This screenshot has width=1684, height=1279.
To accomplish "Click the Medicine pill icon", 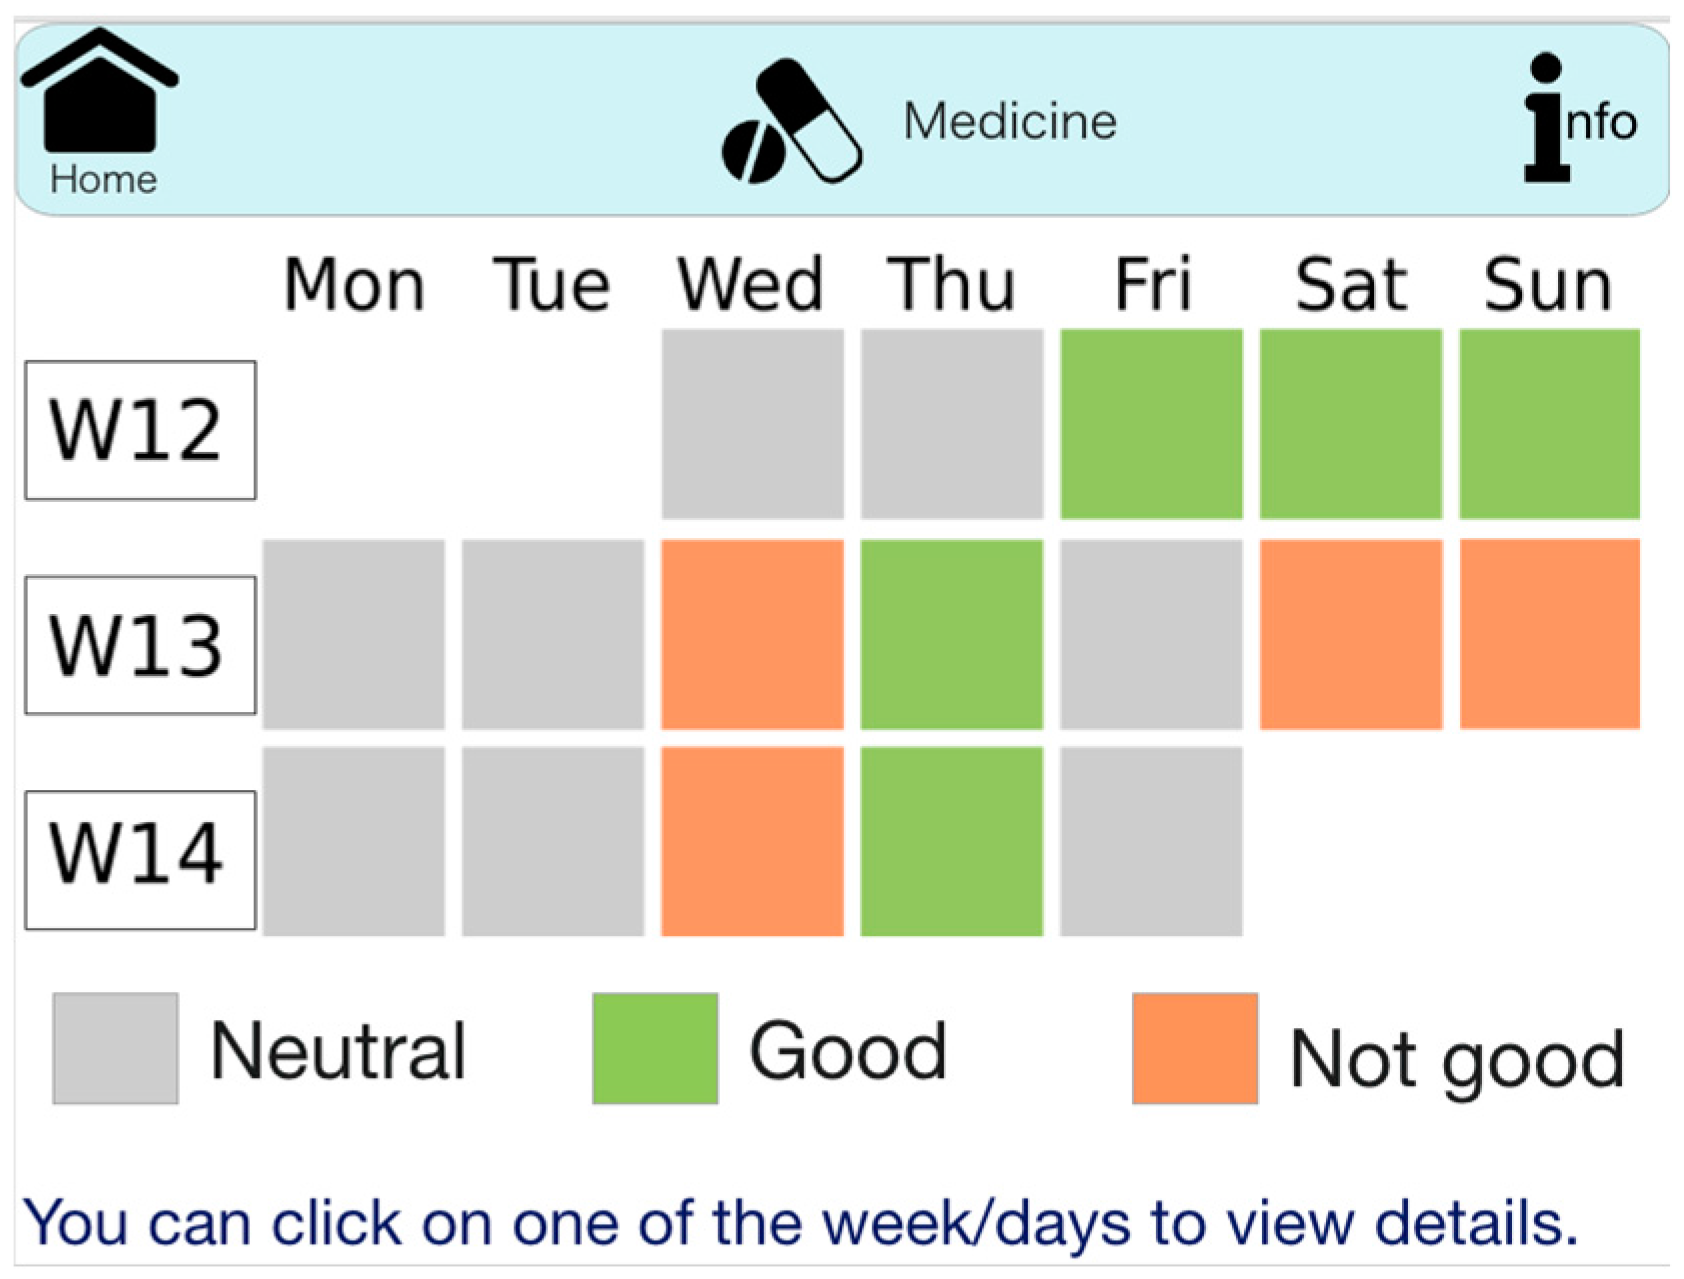I will 792,122.
